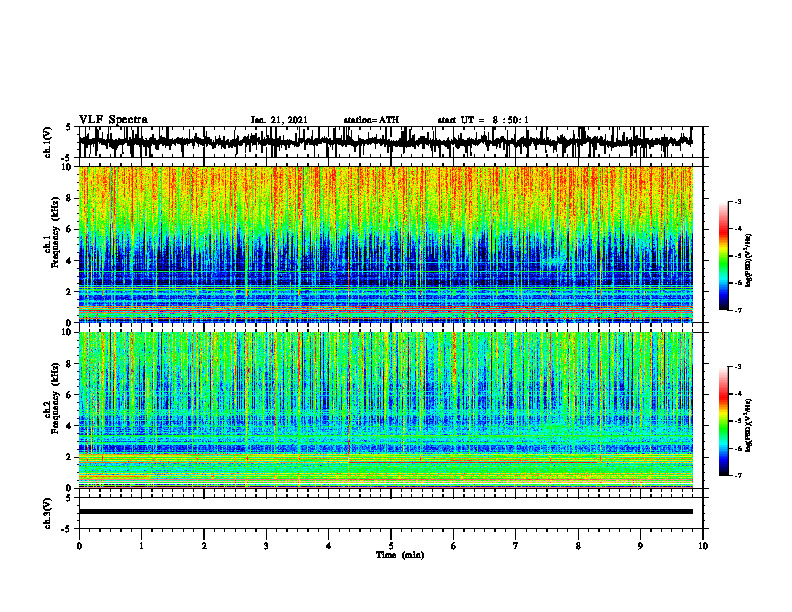Click time axis tick label "3"

click(266, 546)
